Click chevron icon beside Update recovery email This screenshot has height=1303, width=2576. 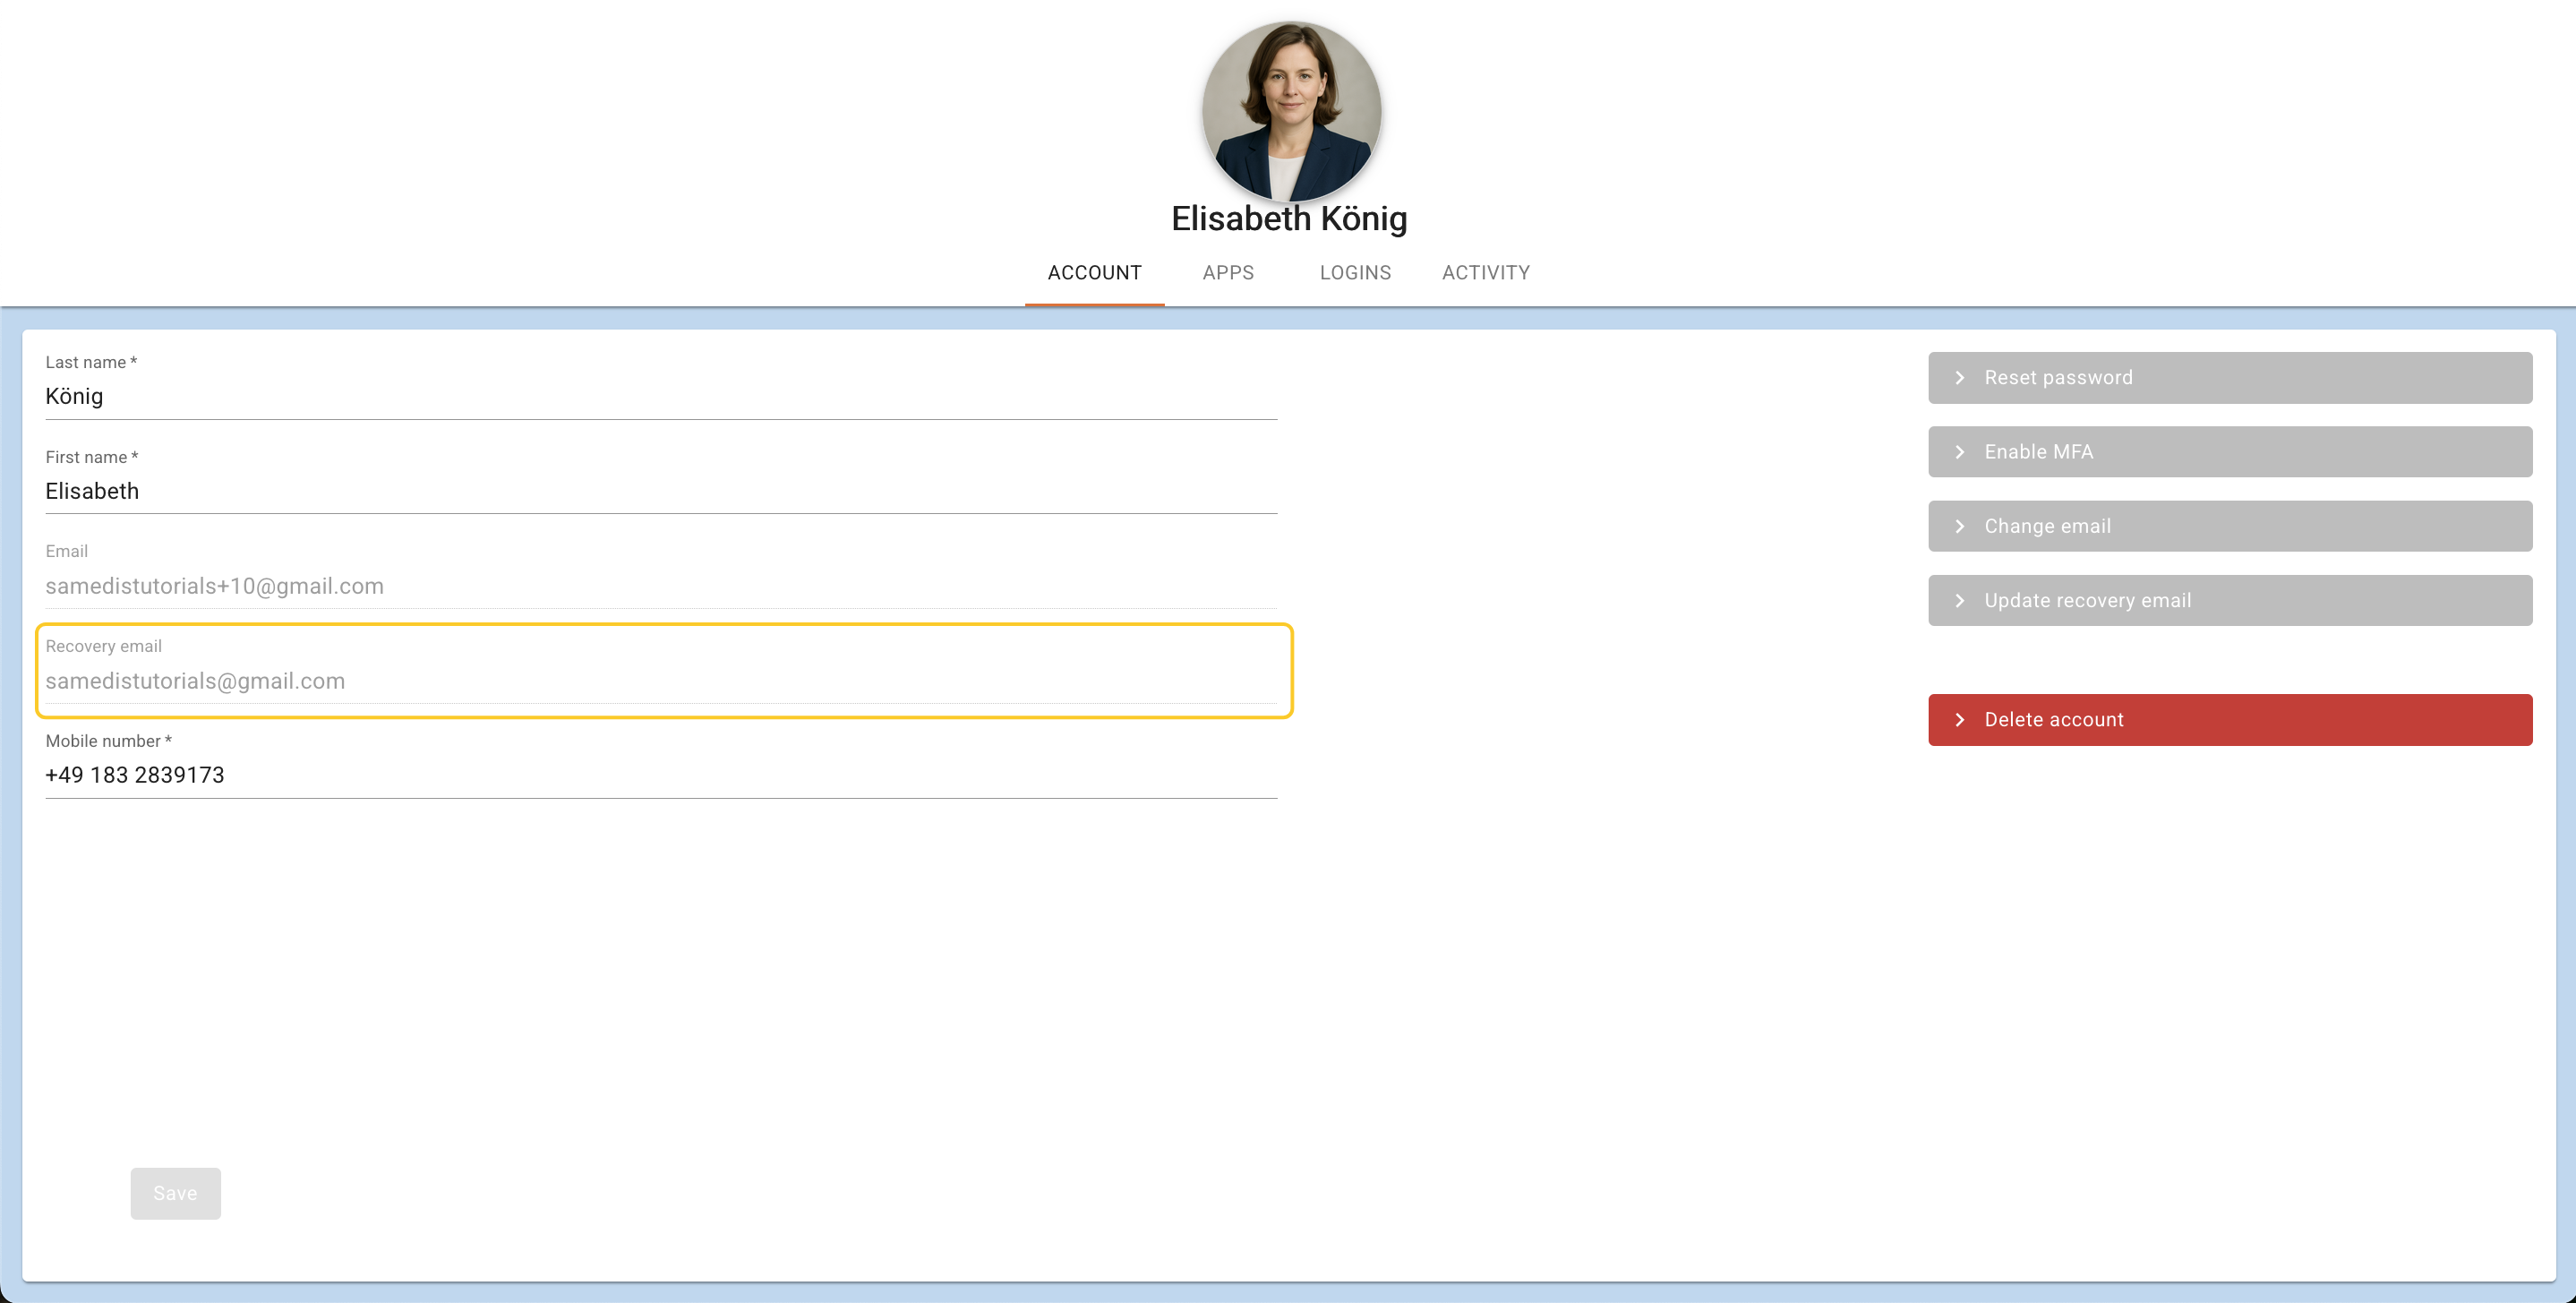point(1960,601)
